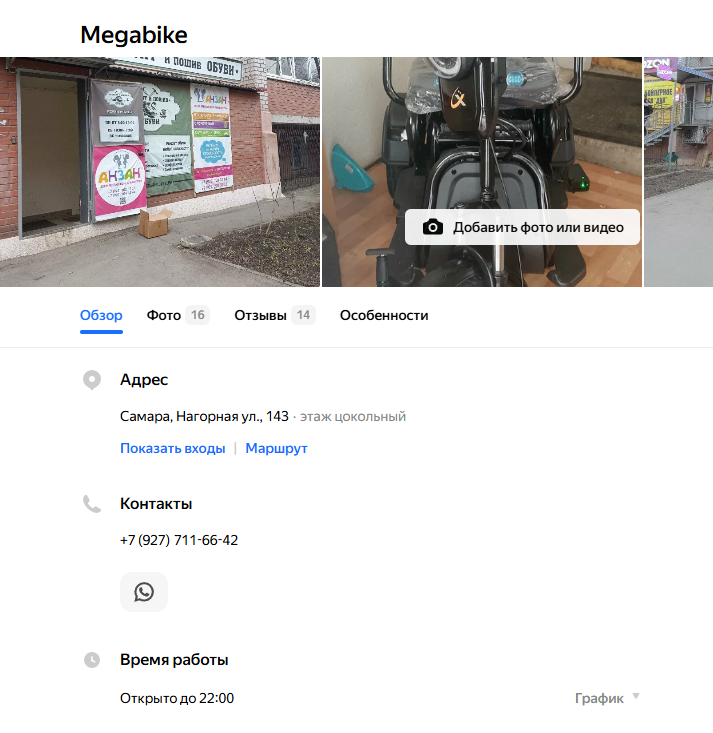Switch to the Особенности tab
Image resolution: width=713 pixels, height=733 pixels.
(384, 316)
